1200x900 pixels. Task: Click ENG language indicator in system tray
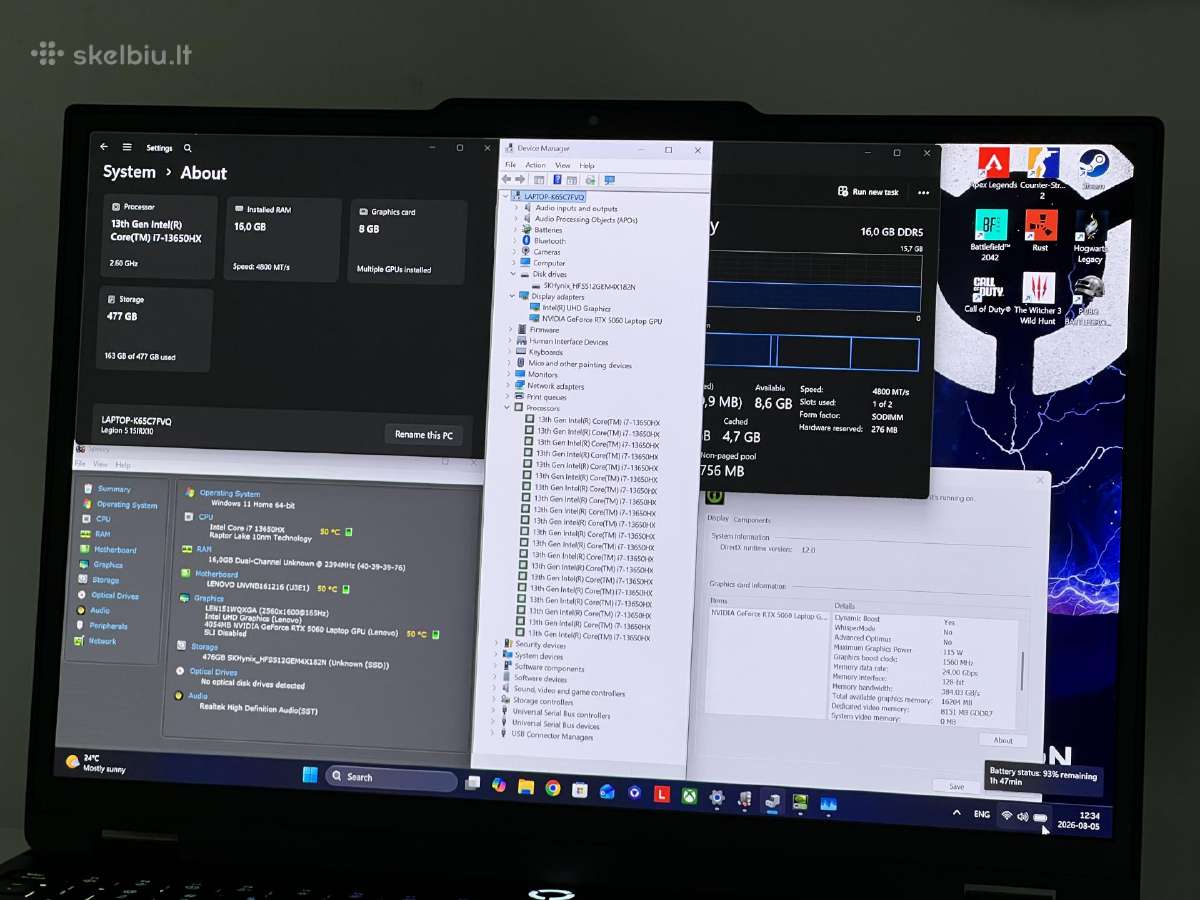pyautogui.click(x=982, y=815)
